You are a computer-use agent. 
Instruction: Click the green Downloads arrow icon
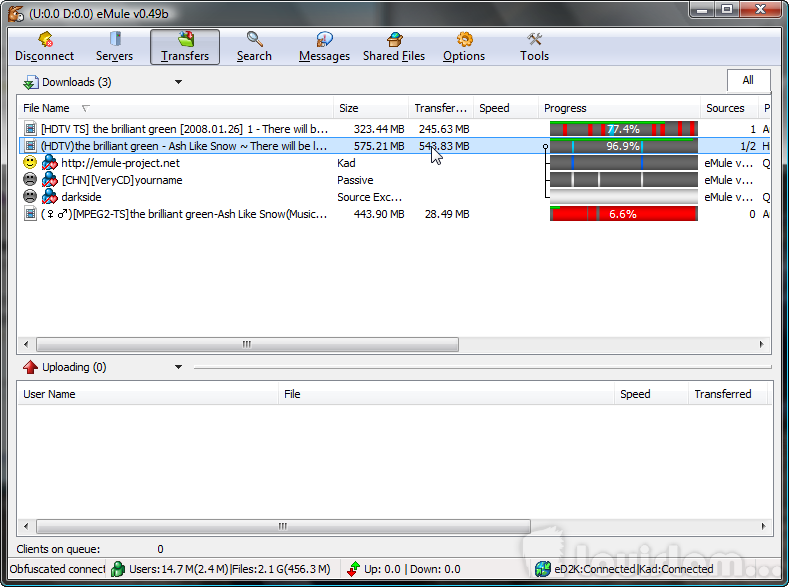tap(31, 82)
